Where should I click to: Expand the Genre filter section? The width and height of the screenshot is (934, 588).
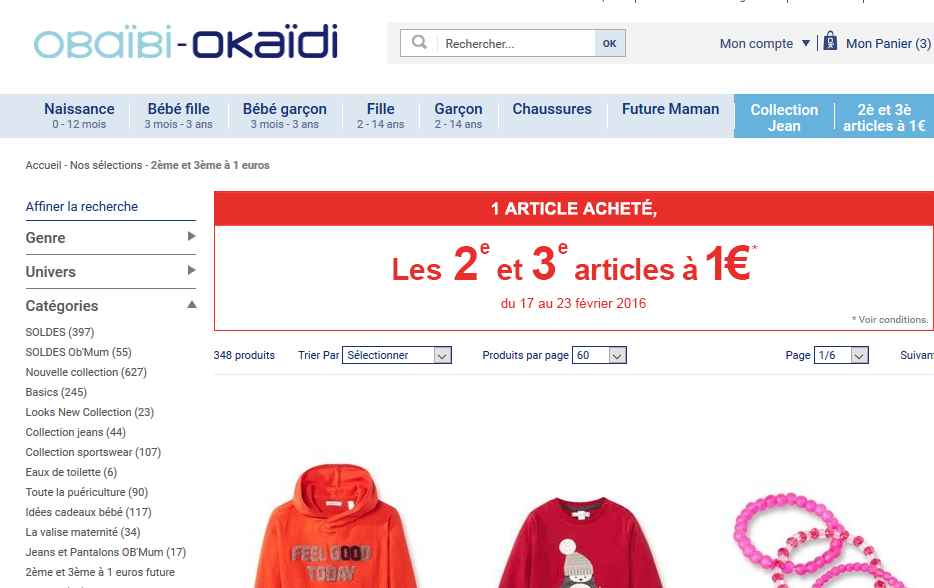point(111,238)
